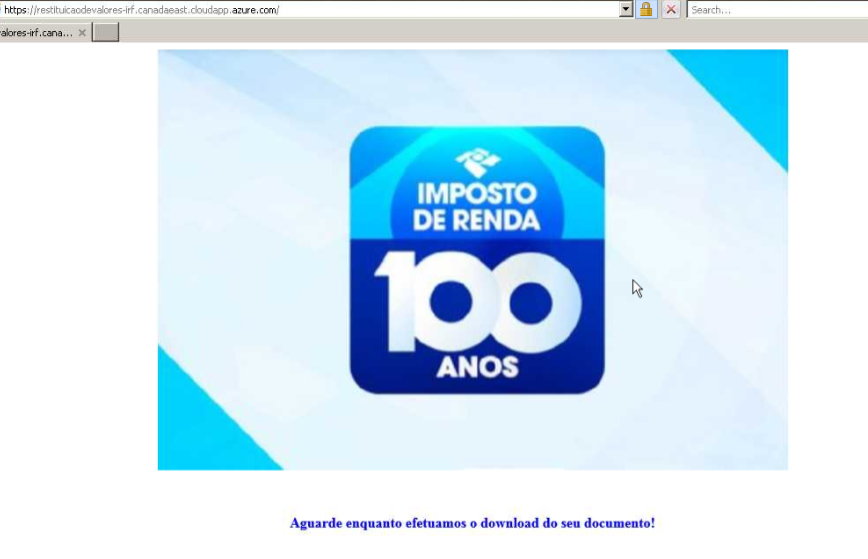Stop page loading with red X button

point(671,9)
